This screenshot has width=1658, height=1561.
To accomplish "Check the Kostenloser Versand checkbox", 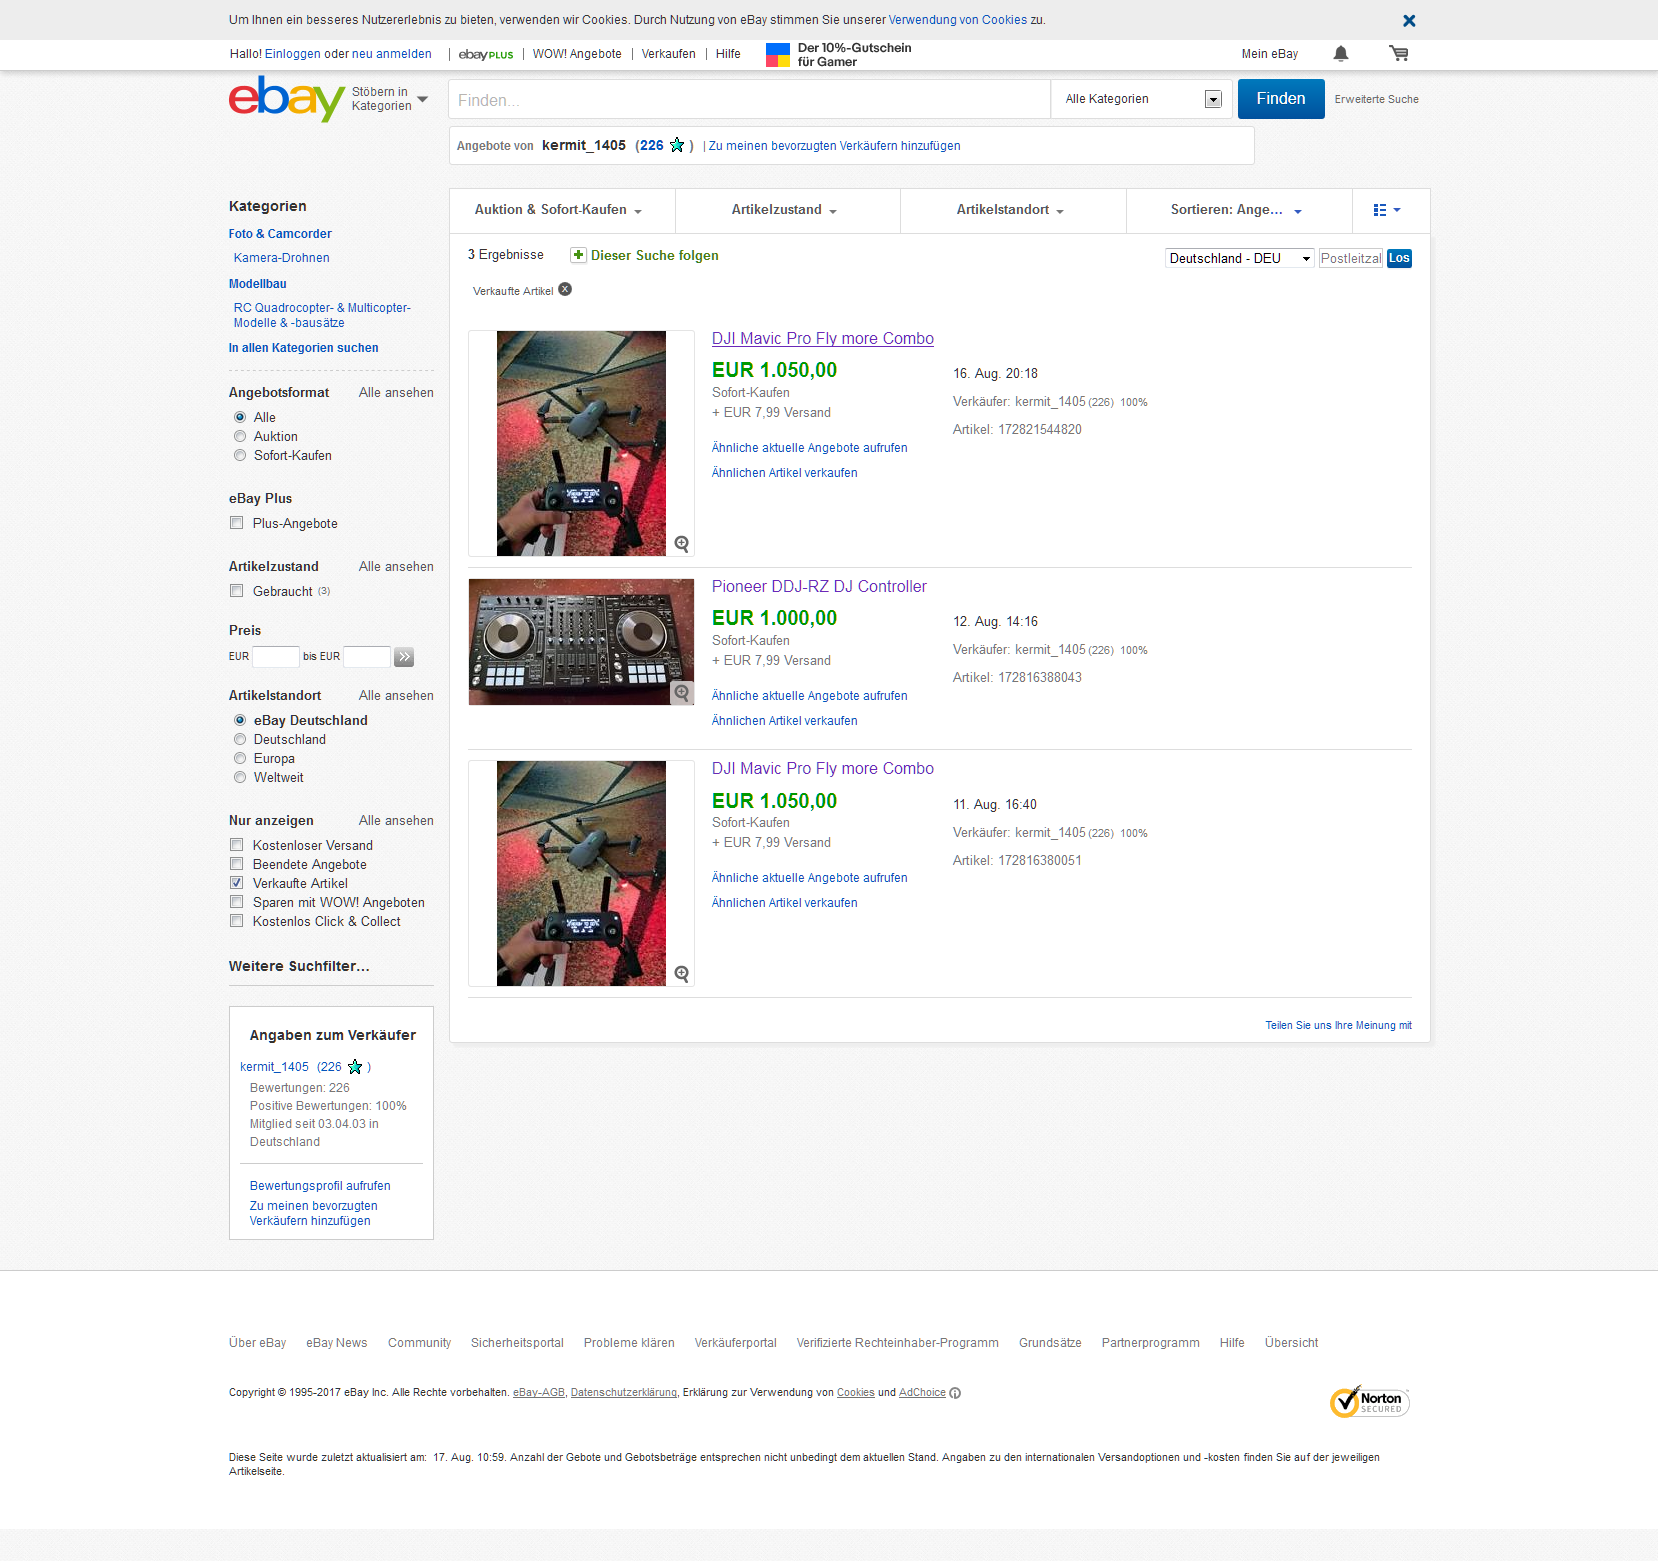I will 237,845.
